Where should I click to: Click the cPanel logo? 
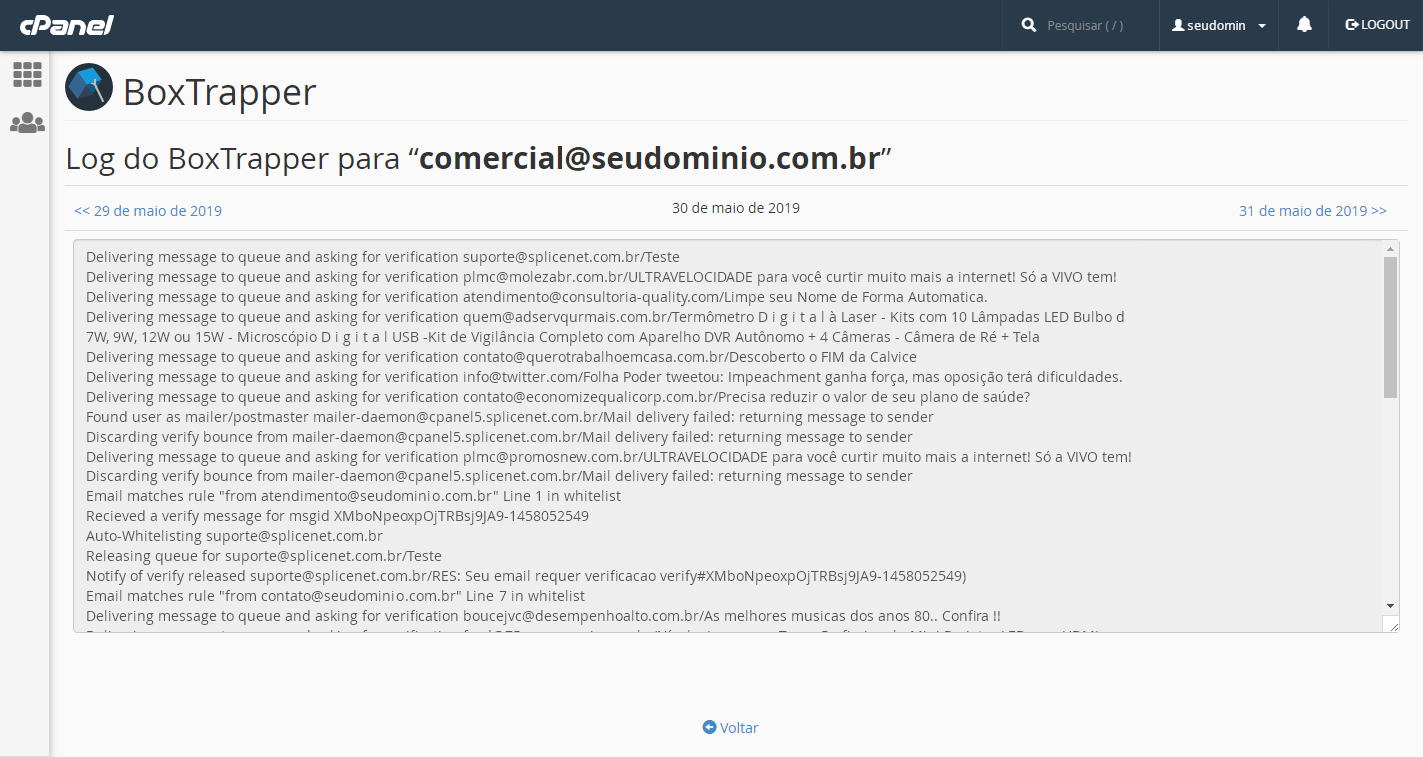(x=67, y=25)
